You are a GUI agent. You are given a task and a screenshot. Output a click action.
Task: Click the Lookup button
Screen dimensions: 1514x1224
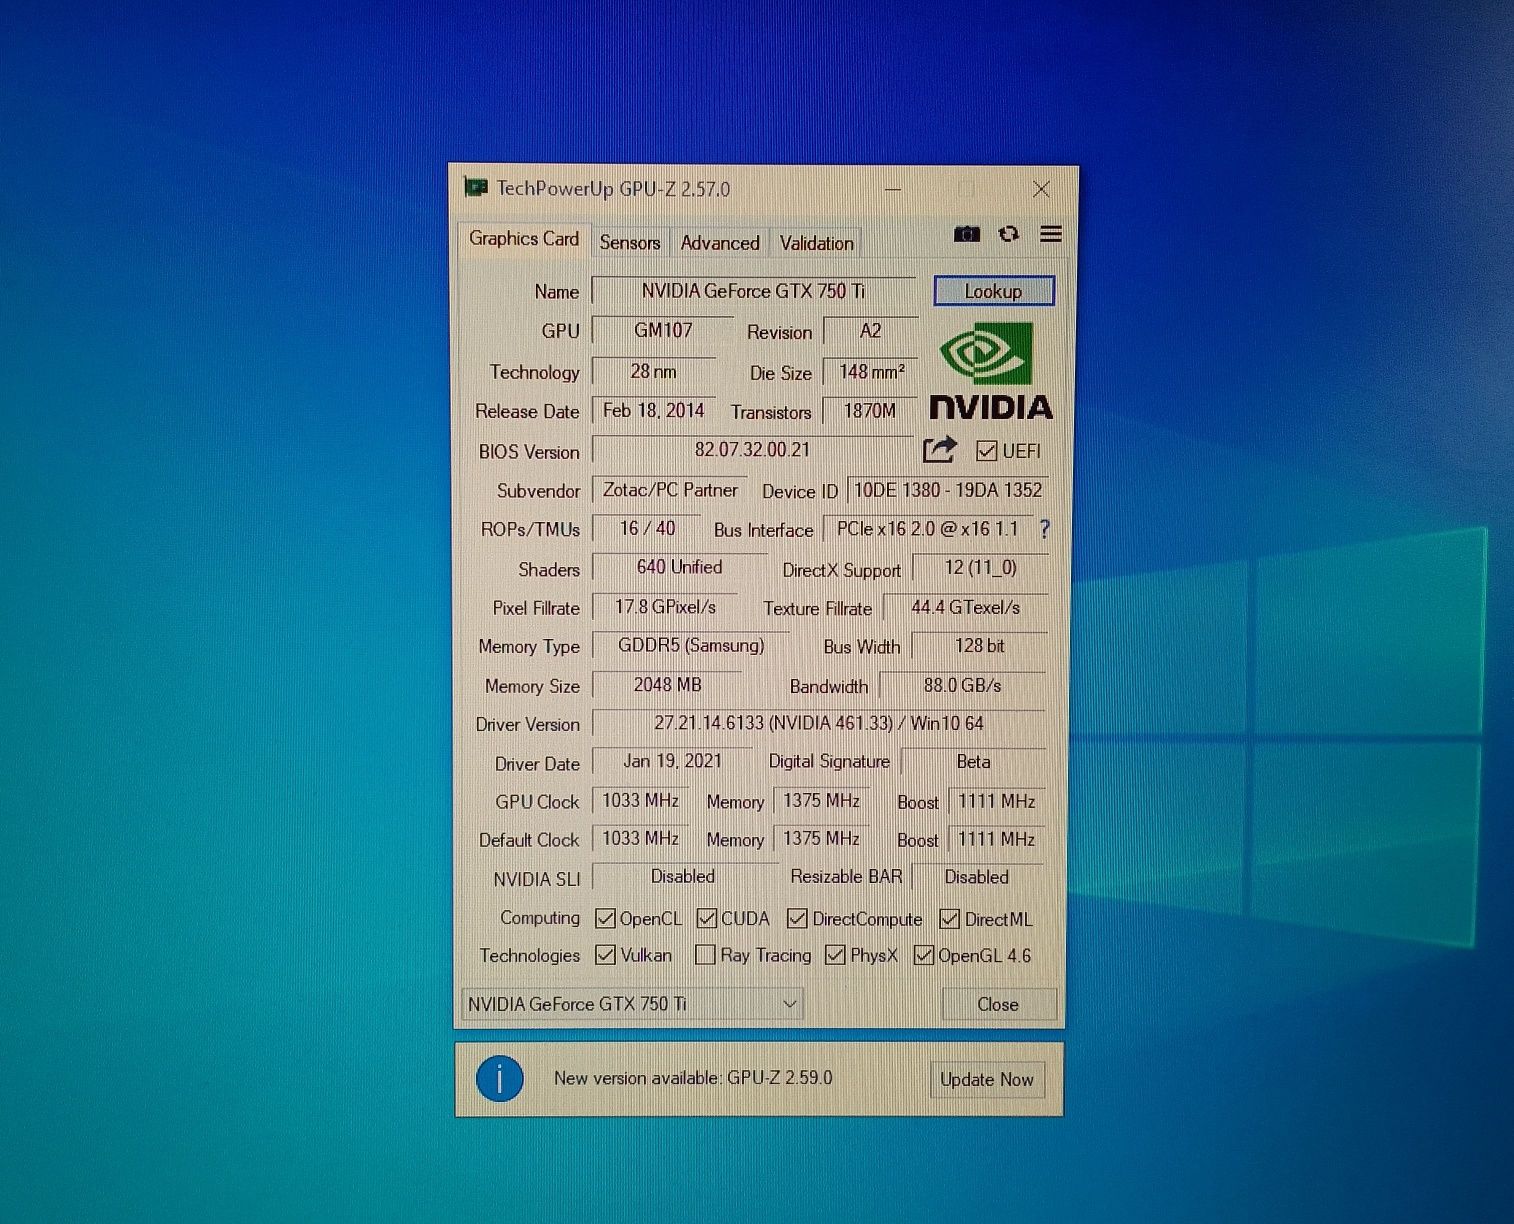[x=994, y=291]
